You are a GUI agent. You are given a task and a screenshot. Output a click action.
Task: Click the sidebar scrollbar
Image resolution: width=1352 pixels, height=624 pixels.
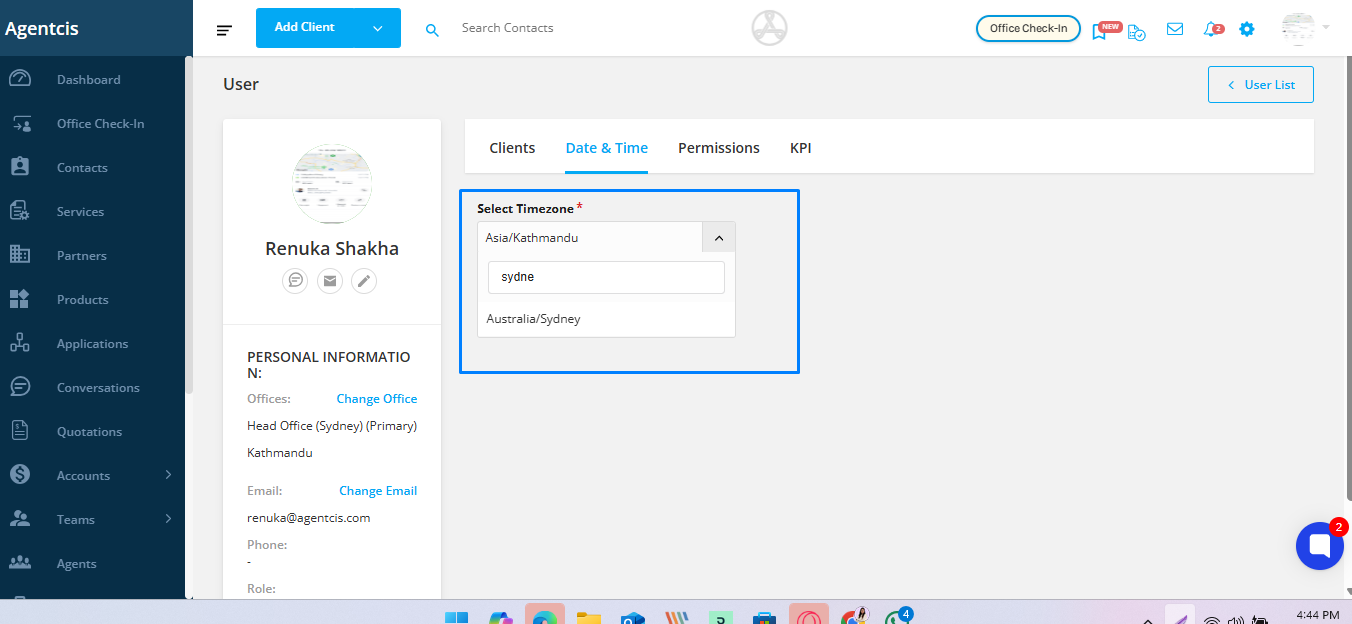(x=188, y=225)
